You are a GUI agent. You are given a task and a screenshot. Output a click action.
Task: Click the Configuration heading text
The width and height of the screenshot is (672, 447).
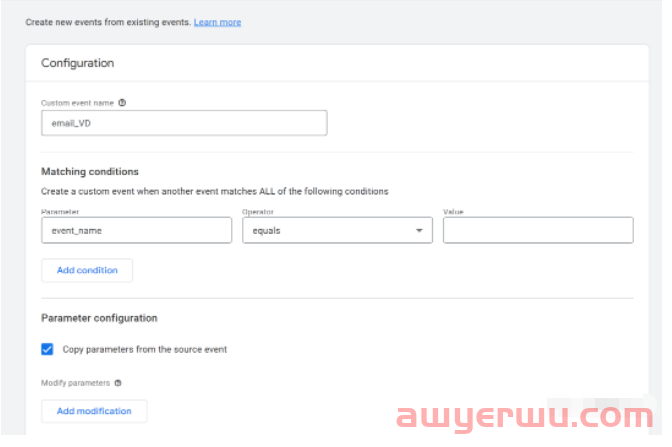click(78, 63)
